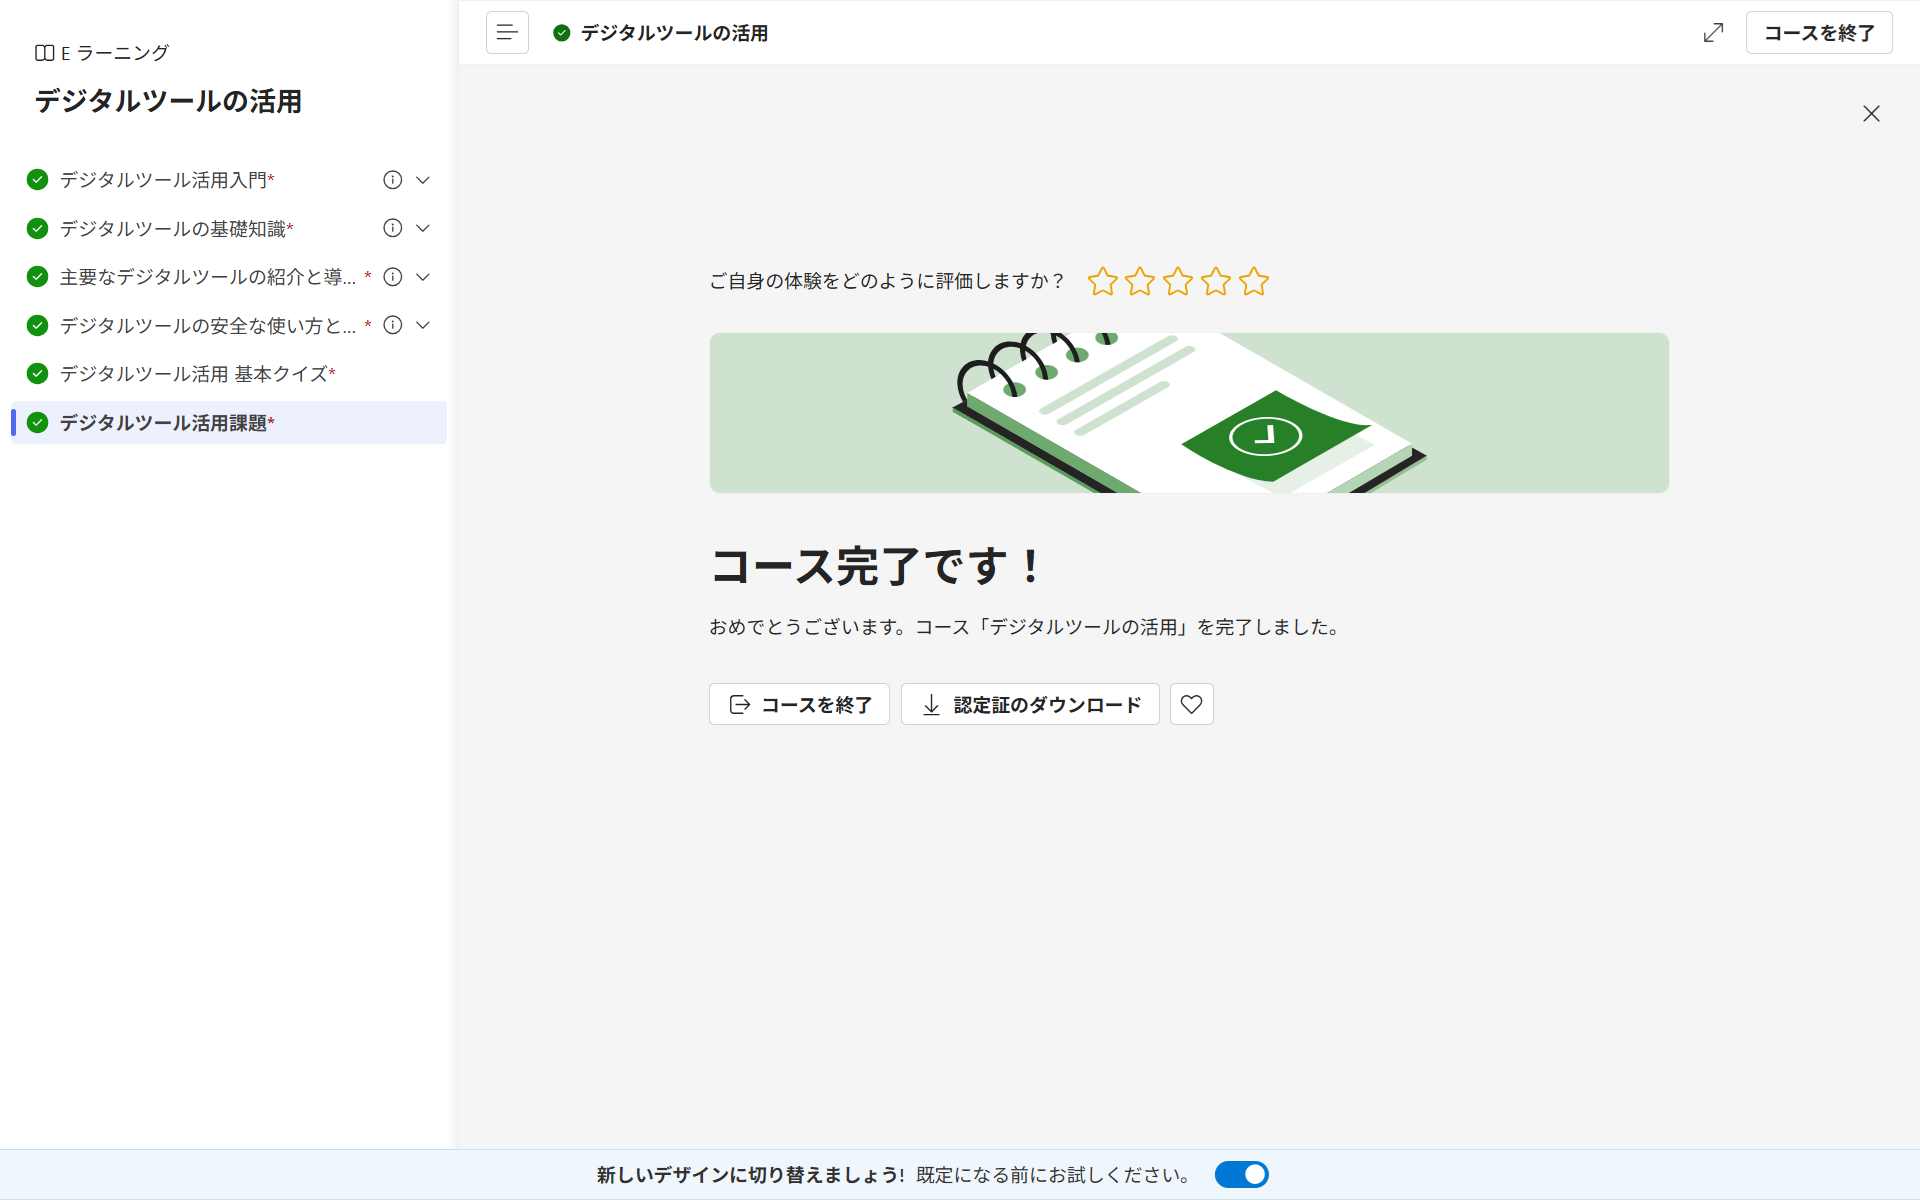
Task: Download certificate via 認定証のダウンロード
Action: click(1030, 704)
